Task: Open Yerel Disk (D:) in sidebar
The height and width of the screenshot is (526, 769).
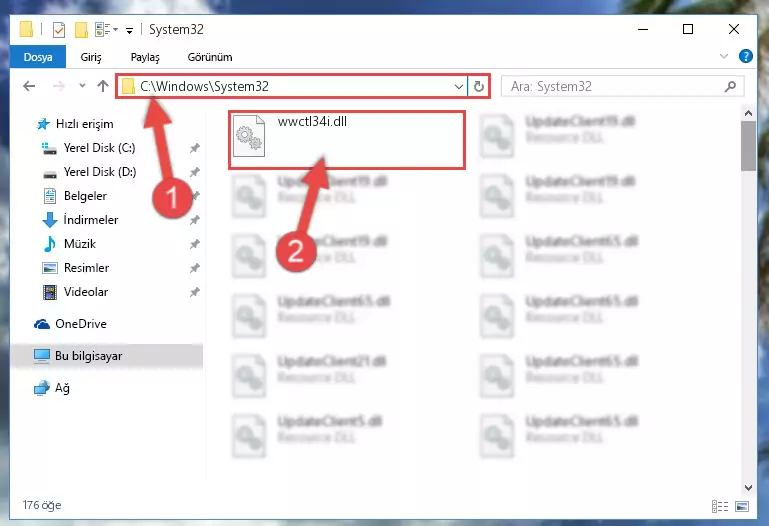Action: point(100,172)
